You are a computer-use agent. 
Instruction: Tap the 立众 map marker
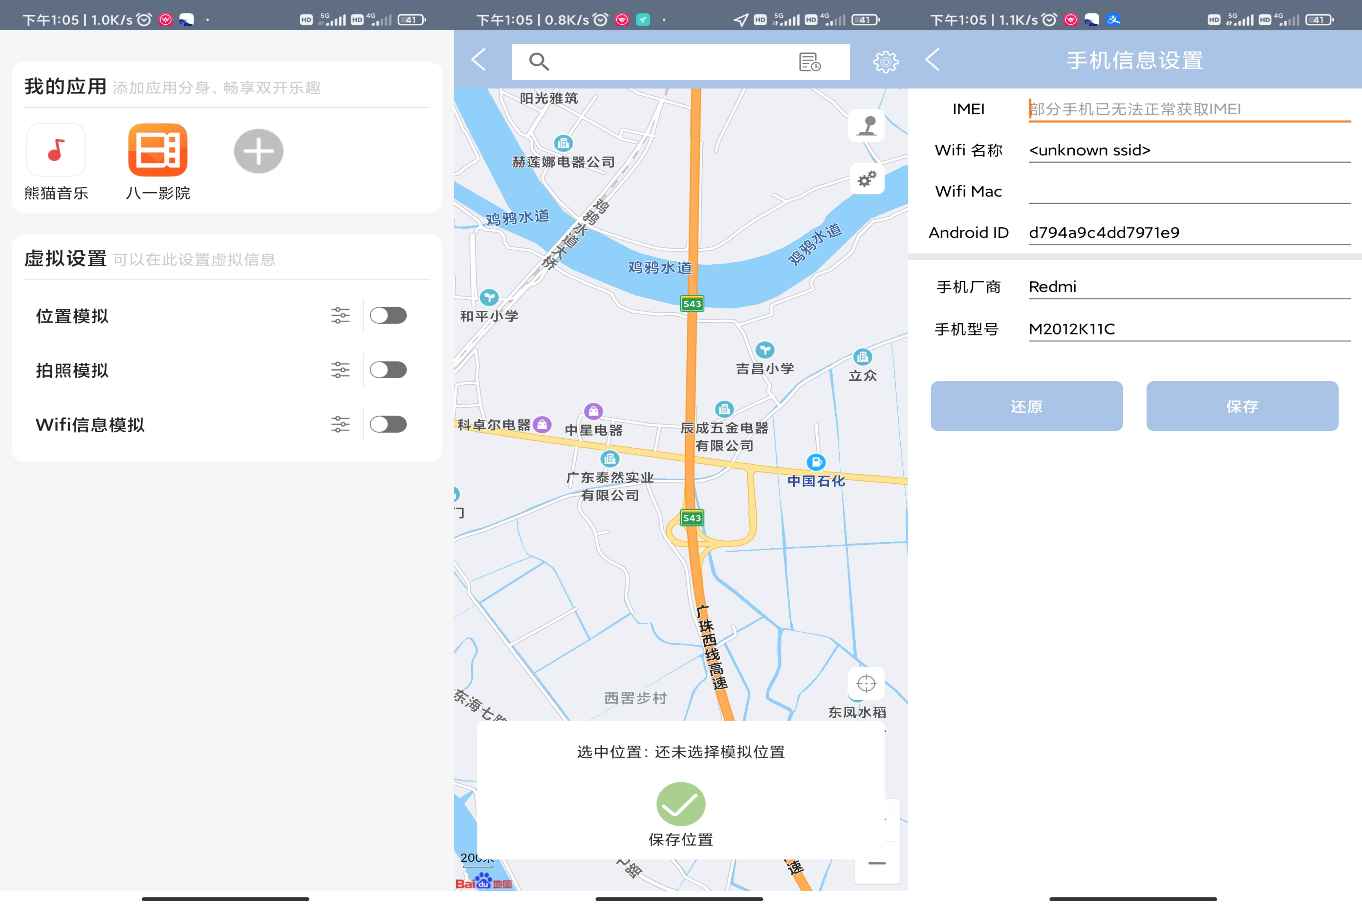coord(862,358)
